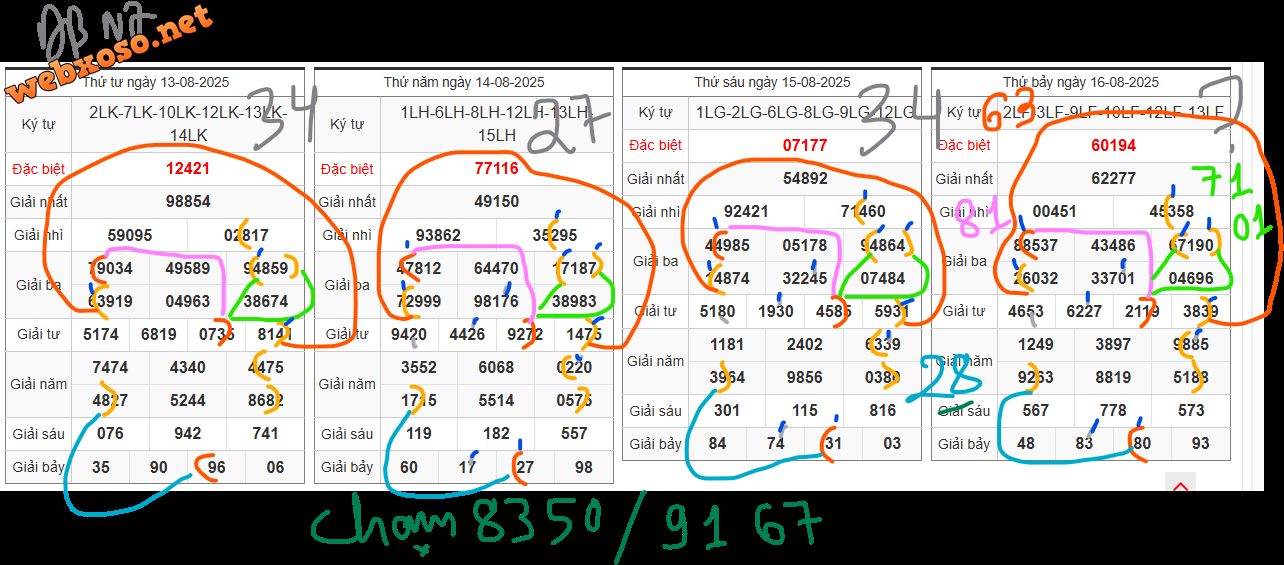The height and width of the screenshot is (565, 1284).
Task: Click the red Đặc biệt label for 13-08
Action: click(39, 169)
